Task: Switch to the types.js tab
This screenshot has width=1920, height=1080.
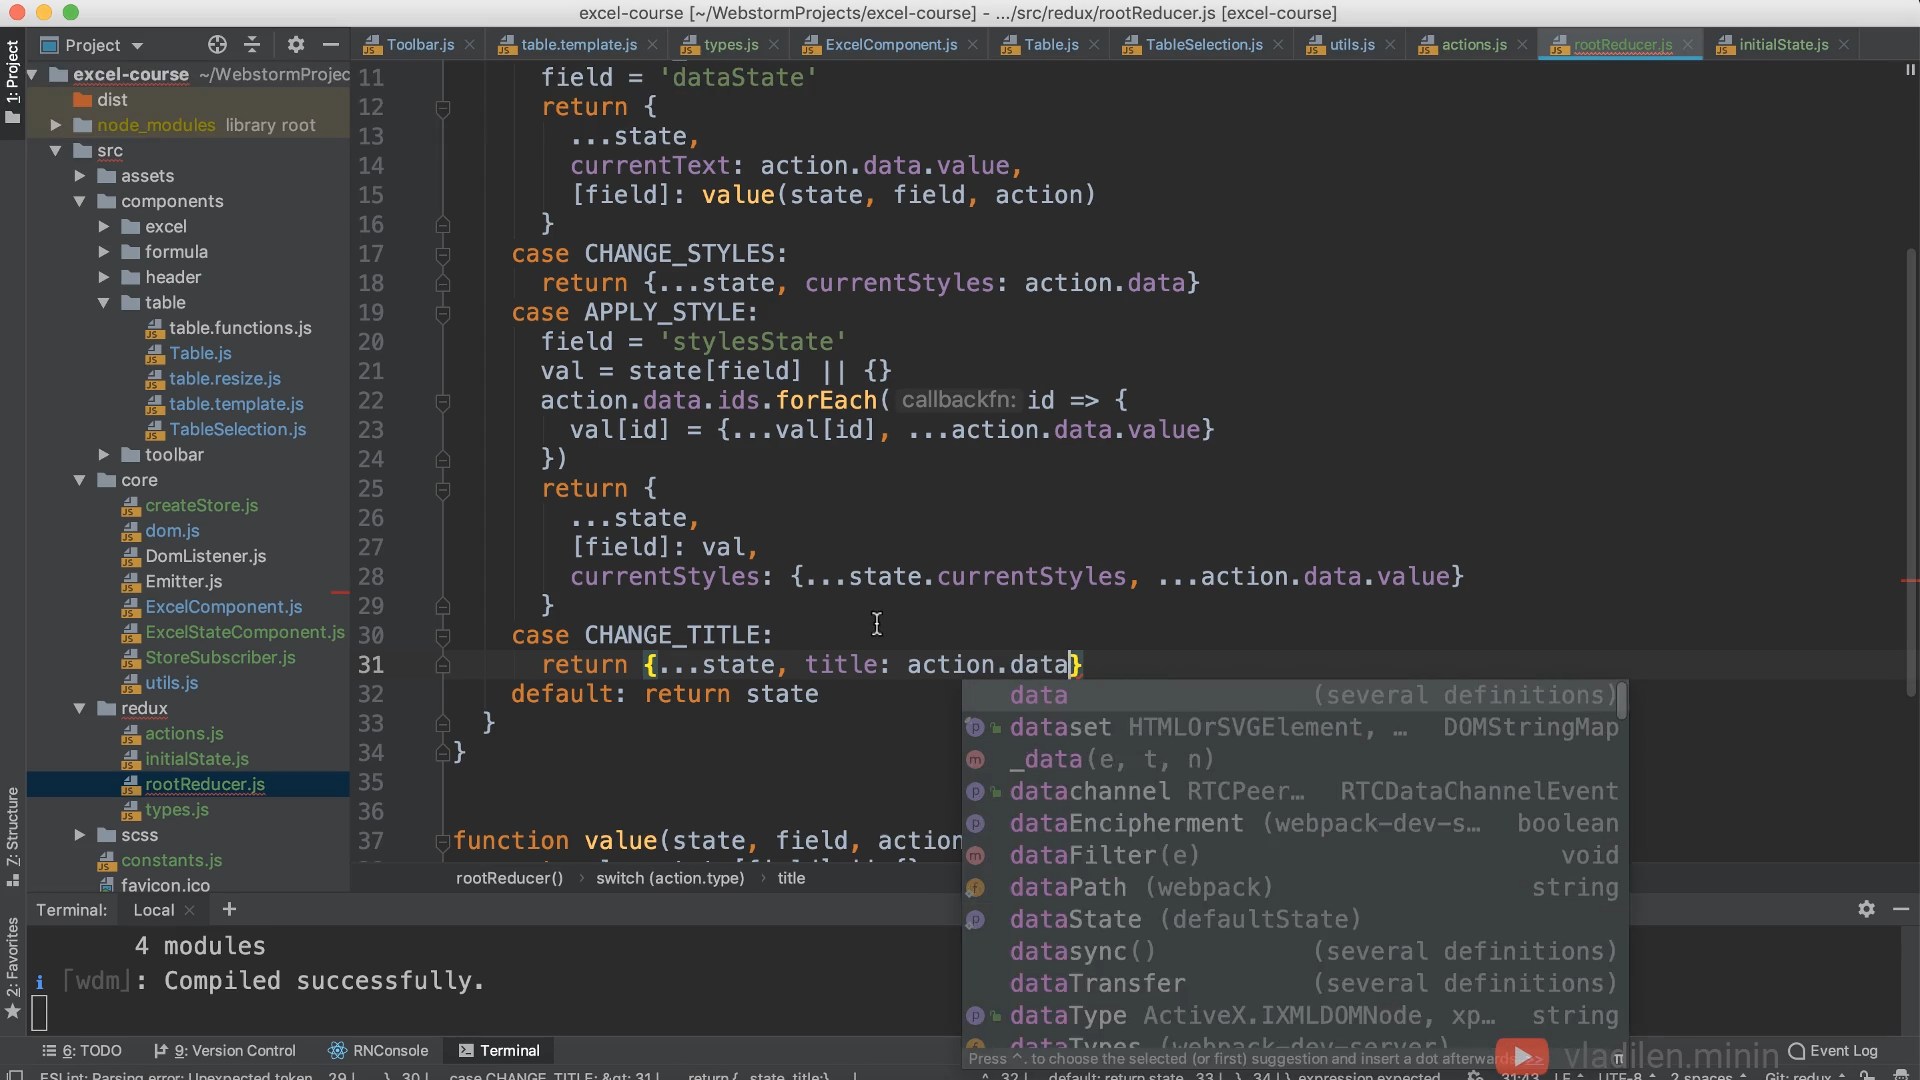Action: click(x=730, y=45)
